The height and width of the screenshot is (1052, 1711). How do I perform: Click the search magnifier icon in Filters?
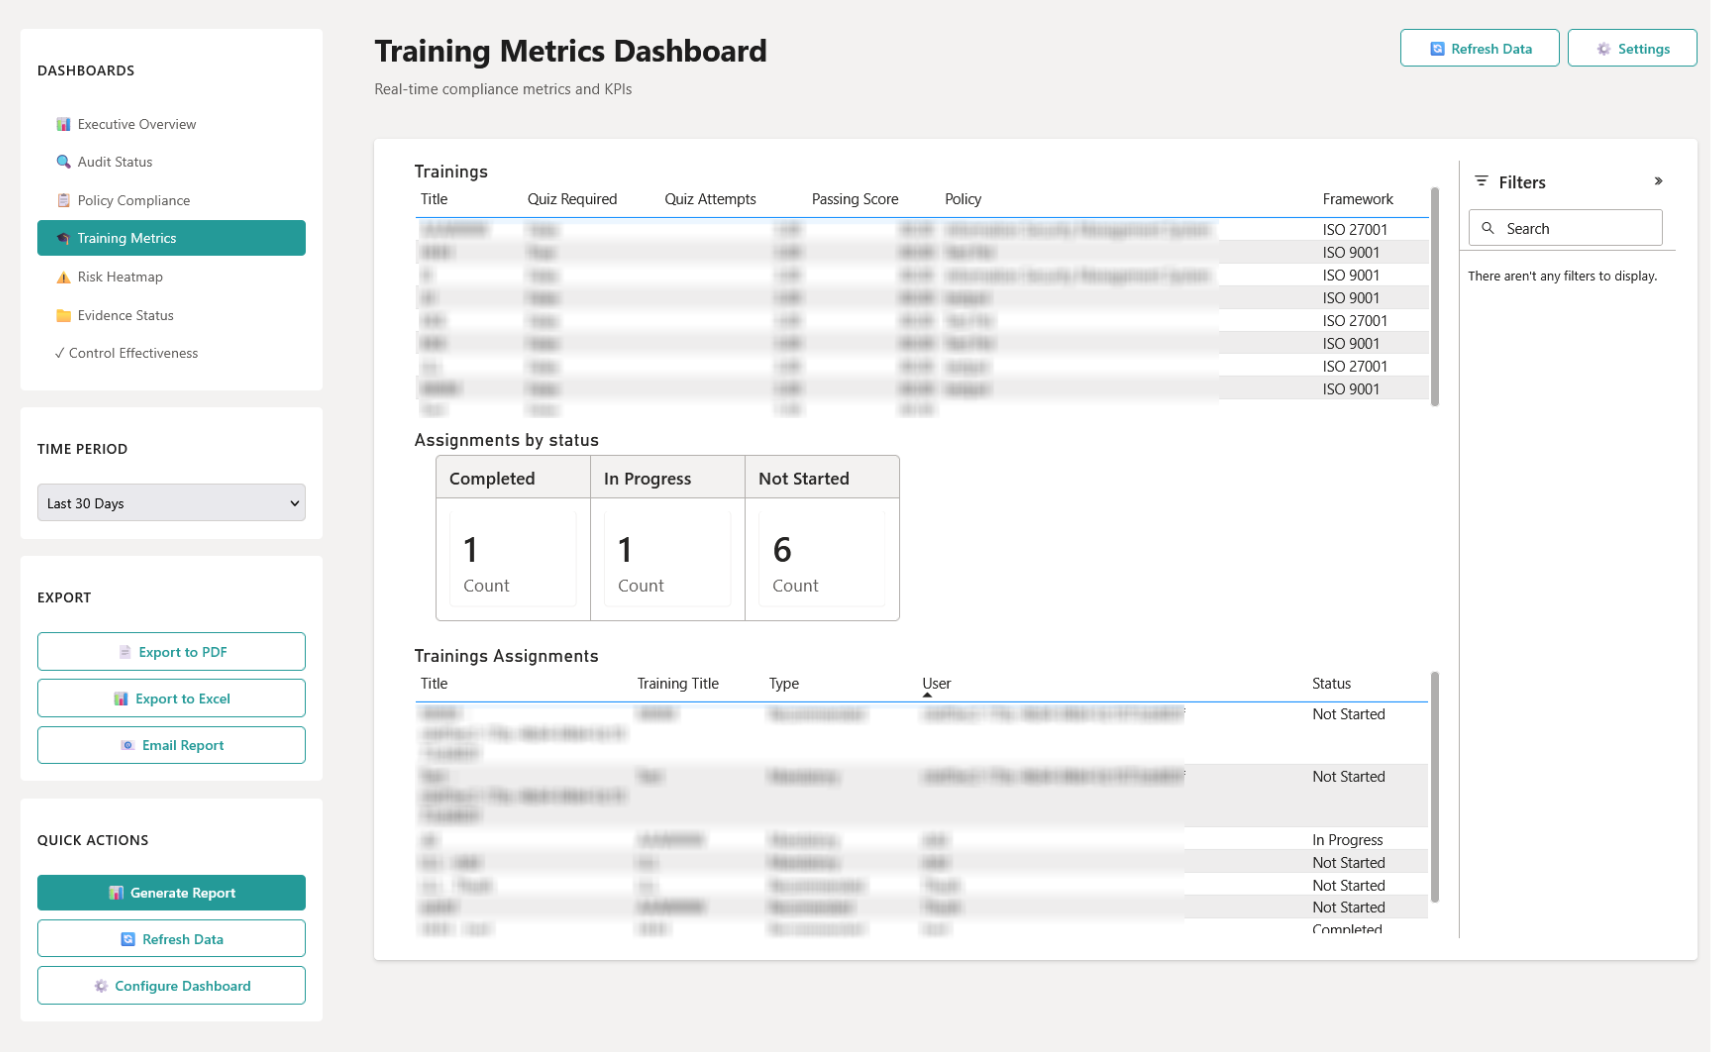[x=1488, y=228]
